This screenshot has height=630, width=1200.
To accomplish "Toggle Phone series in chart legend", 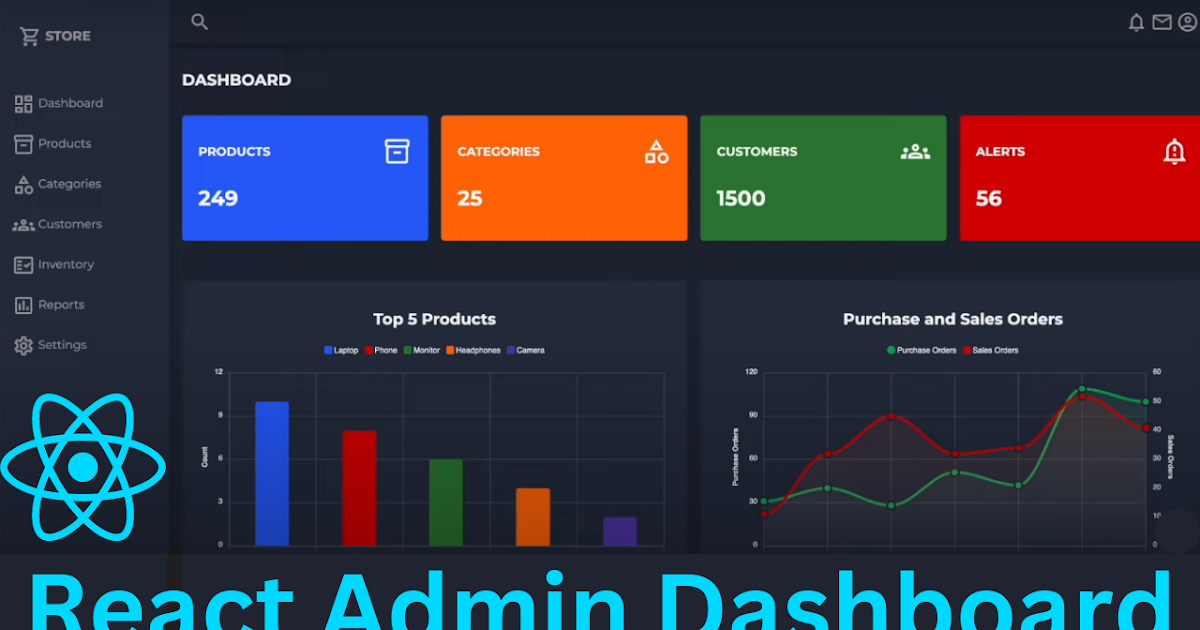I will pos(381,351).
